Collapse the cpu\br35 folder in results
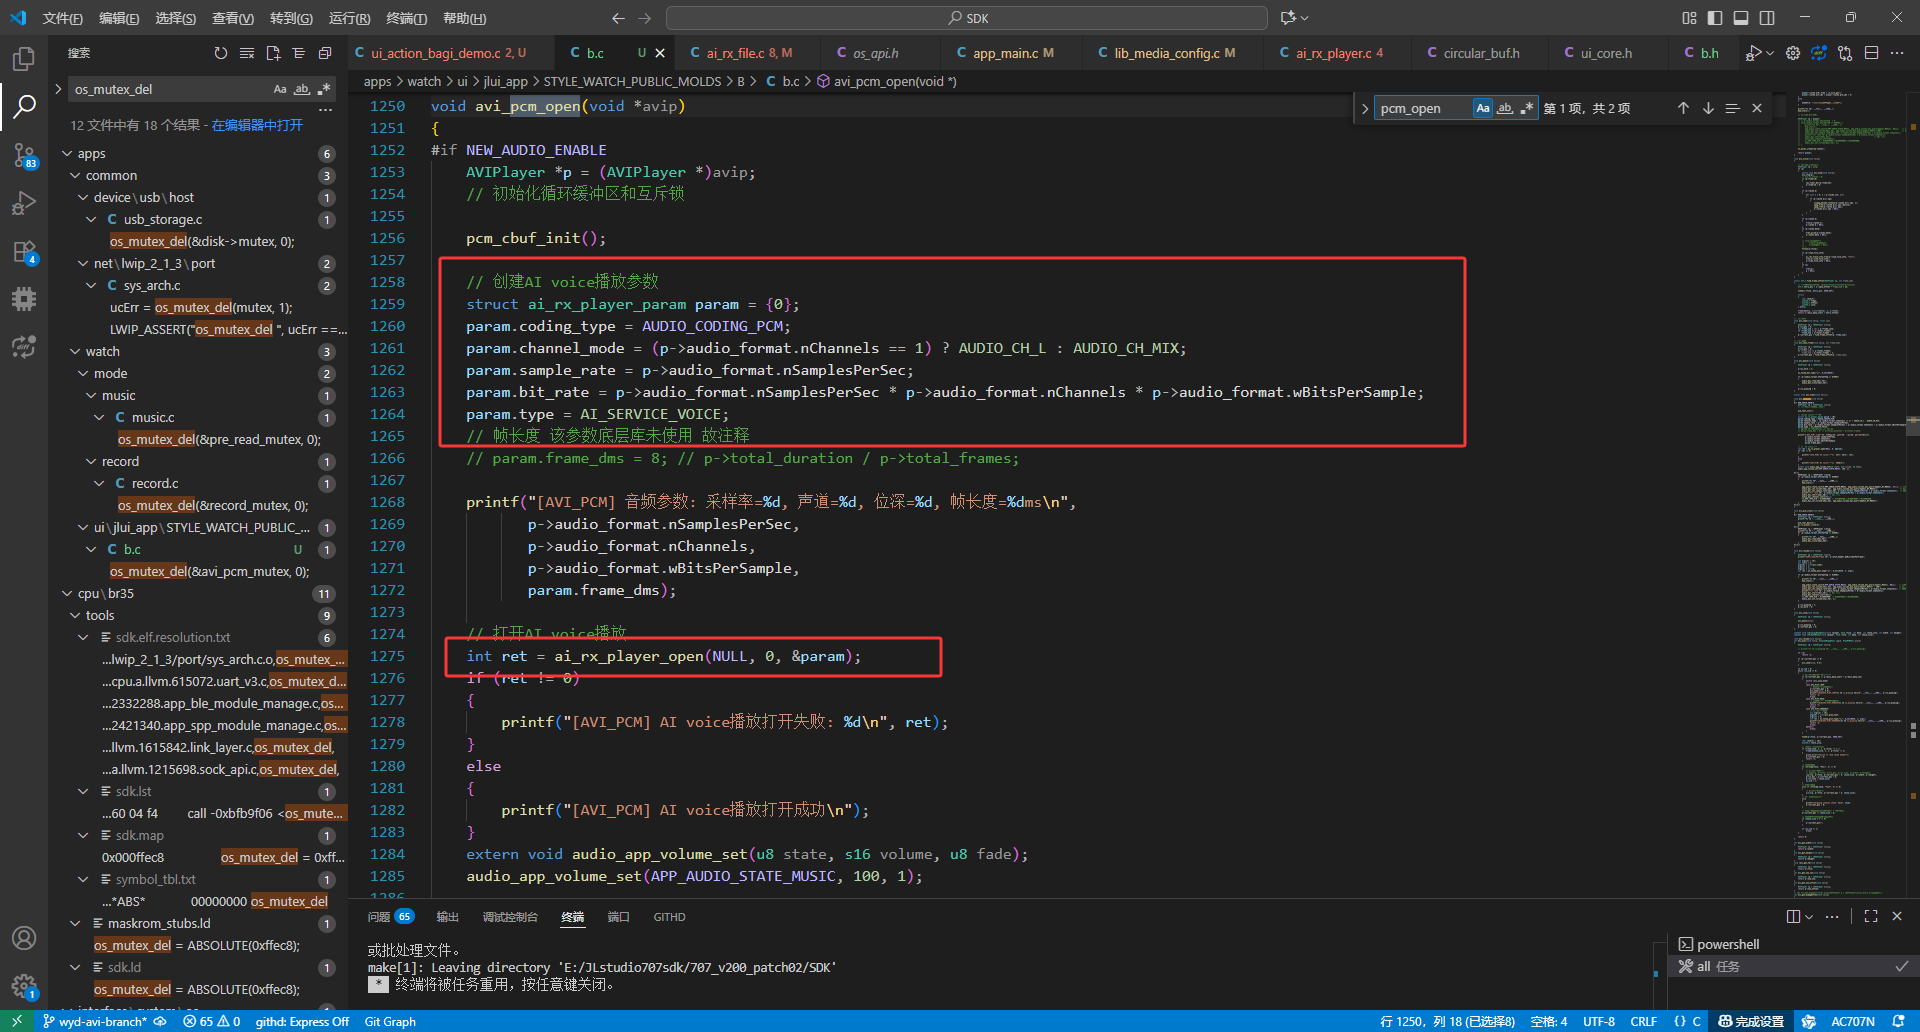The width and height of the screenshot is (1920, 1032). point(67,593)
